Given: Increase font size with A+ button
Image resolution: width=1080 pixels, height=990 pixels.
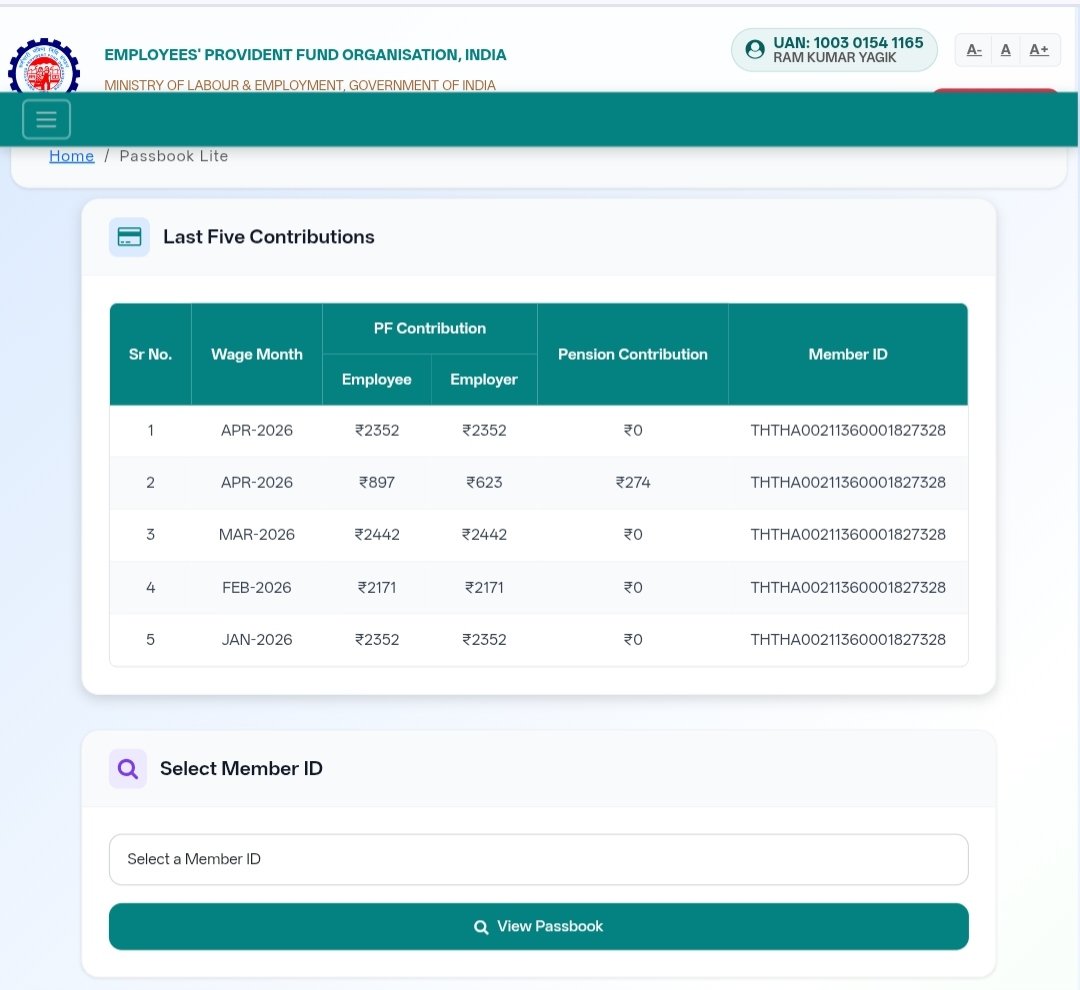Looking at the screenshot, I should [1039, 50].
